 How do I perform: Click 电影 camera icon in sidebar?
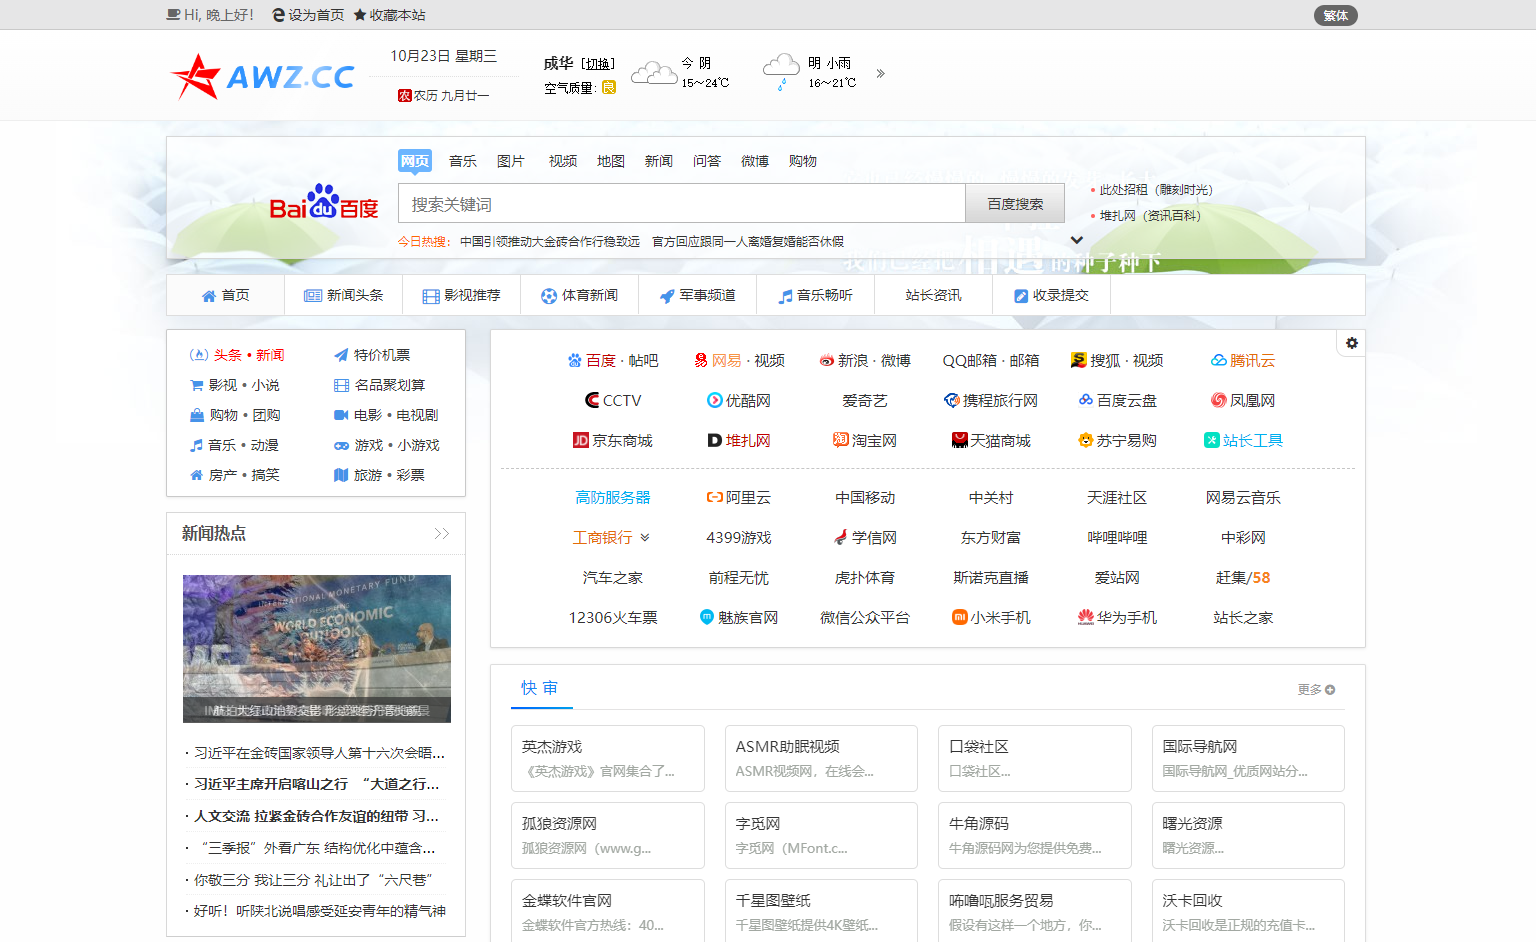click(341, 415)
